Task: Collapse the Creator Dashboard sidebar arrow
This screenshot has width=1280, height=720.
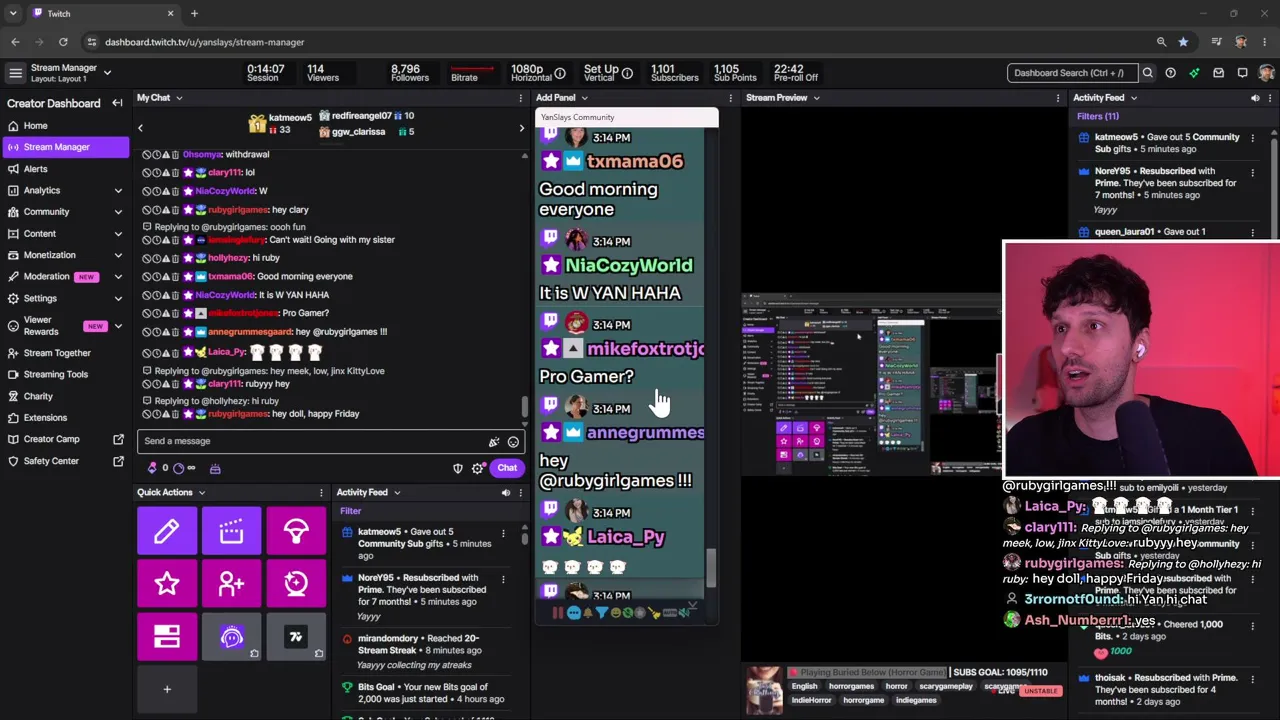Action: (x=117, y=103)
